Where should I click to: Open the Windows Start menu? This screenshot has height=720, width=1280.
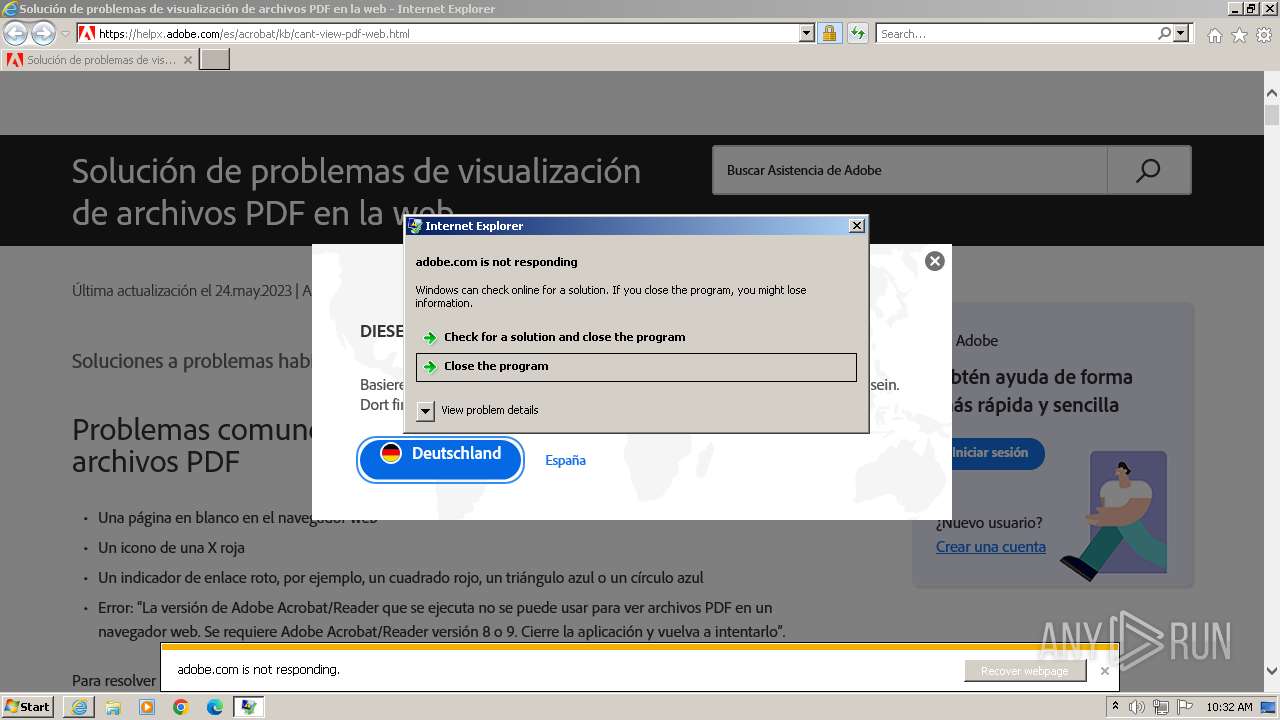click(x=28, y=707)
